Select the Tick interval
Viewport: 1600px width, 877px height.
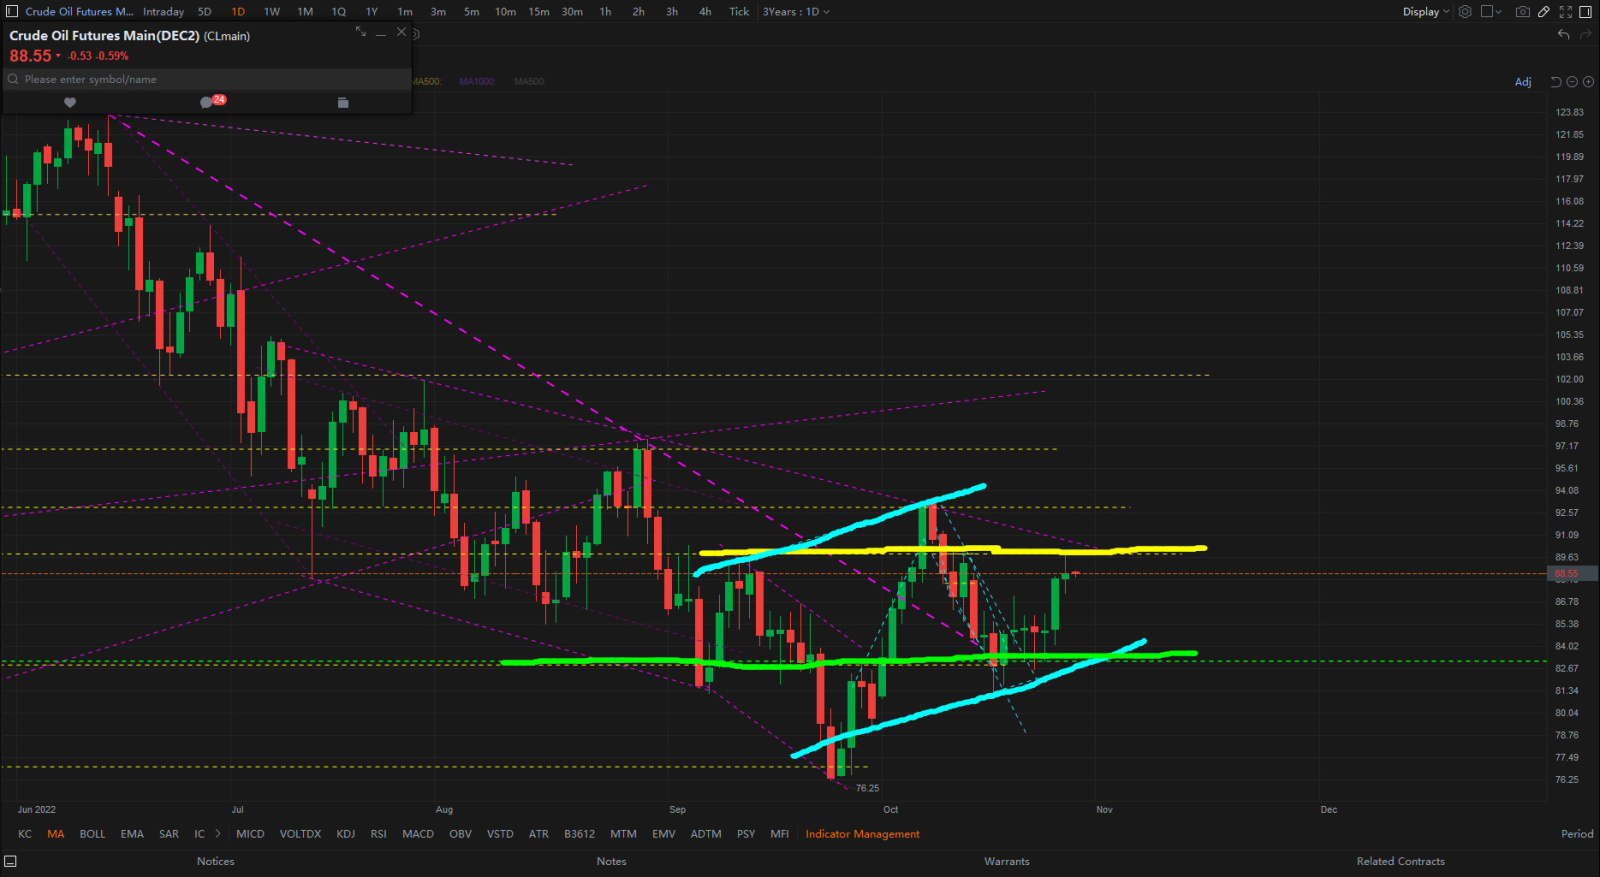(x=739, y=12)
